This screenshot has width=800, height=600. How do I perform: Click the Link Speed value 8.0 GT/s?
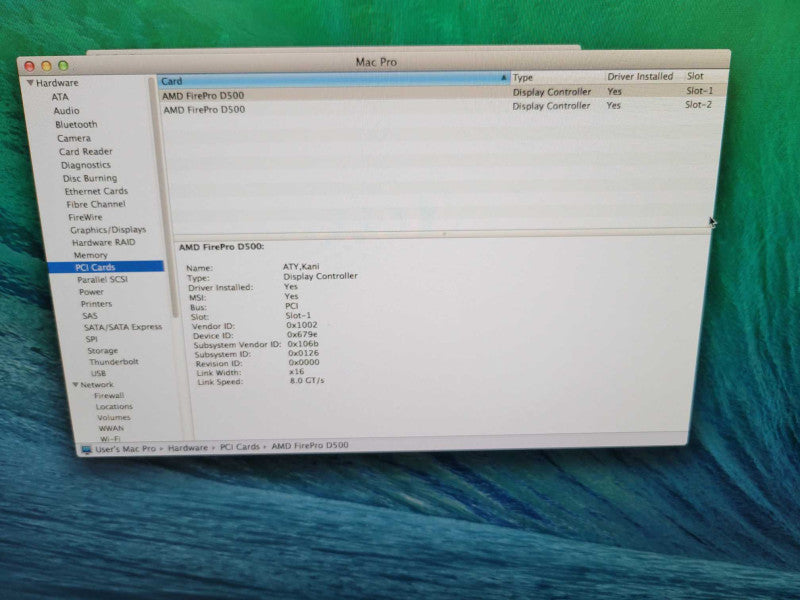307,381
